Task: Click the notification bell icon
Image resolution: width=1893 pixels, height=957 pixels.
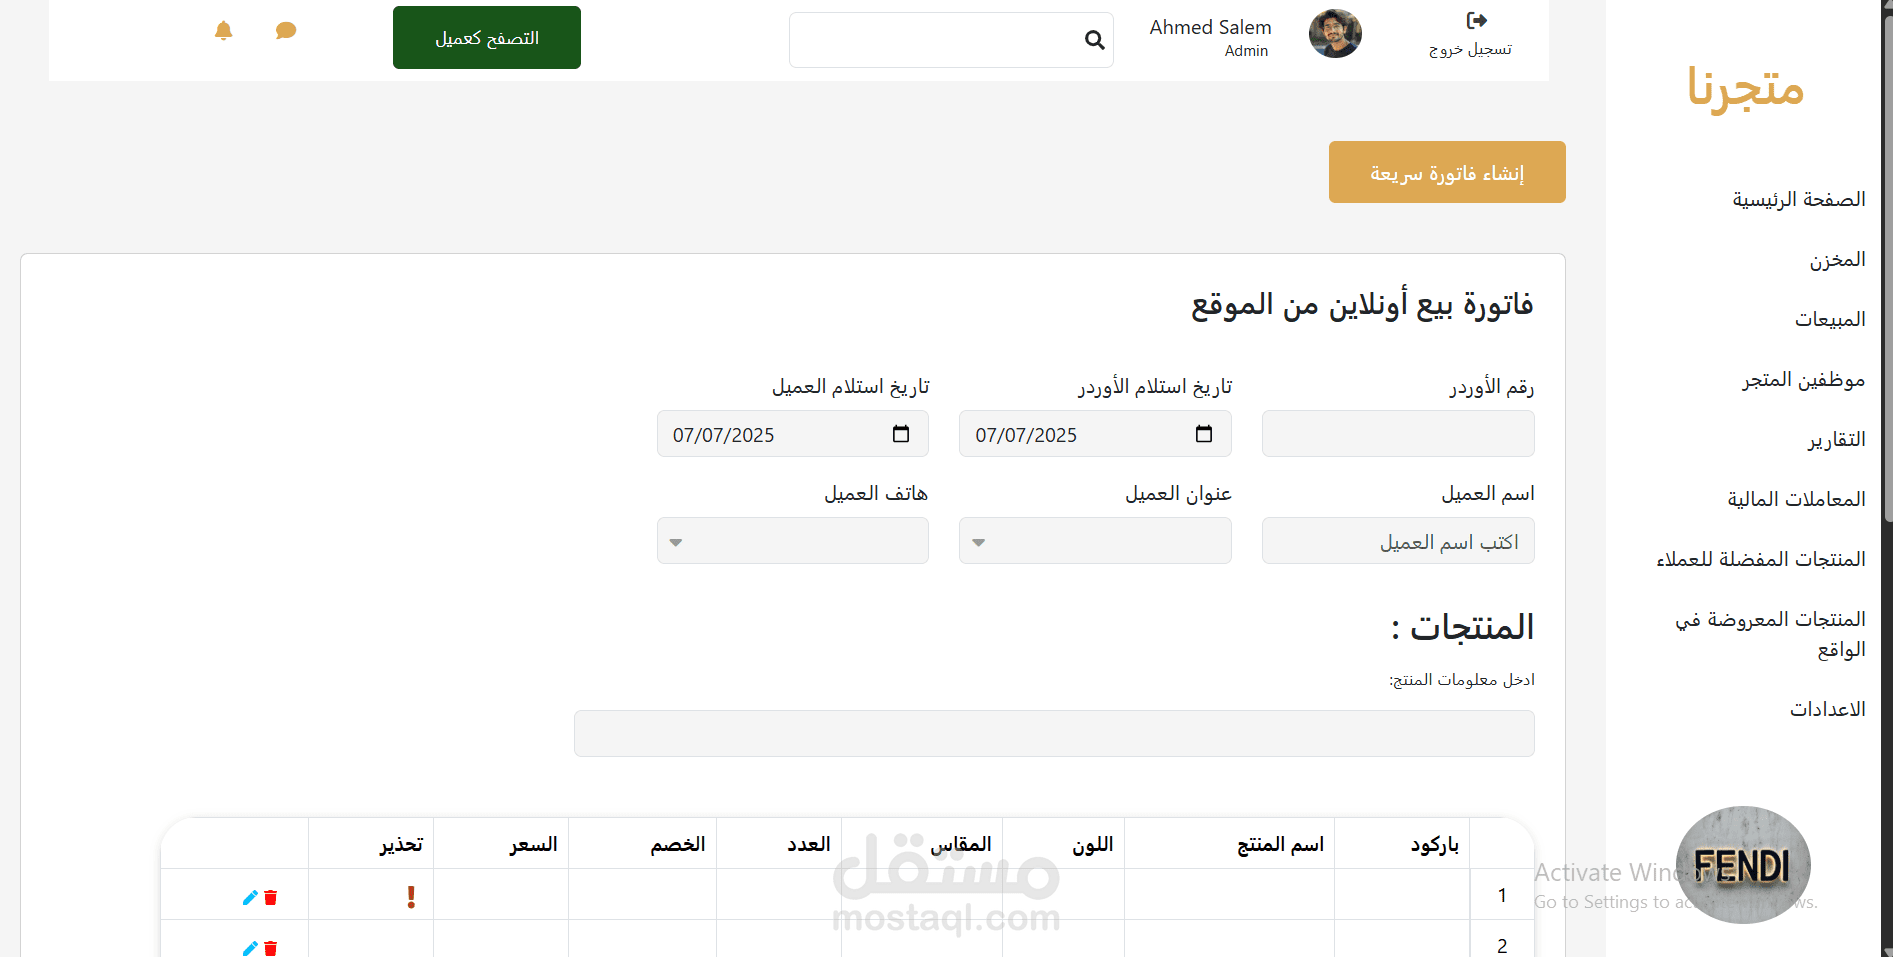Action: pyautogui.click(x=224, y=31)
